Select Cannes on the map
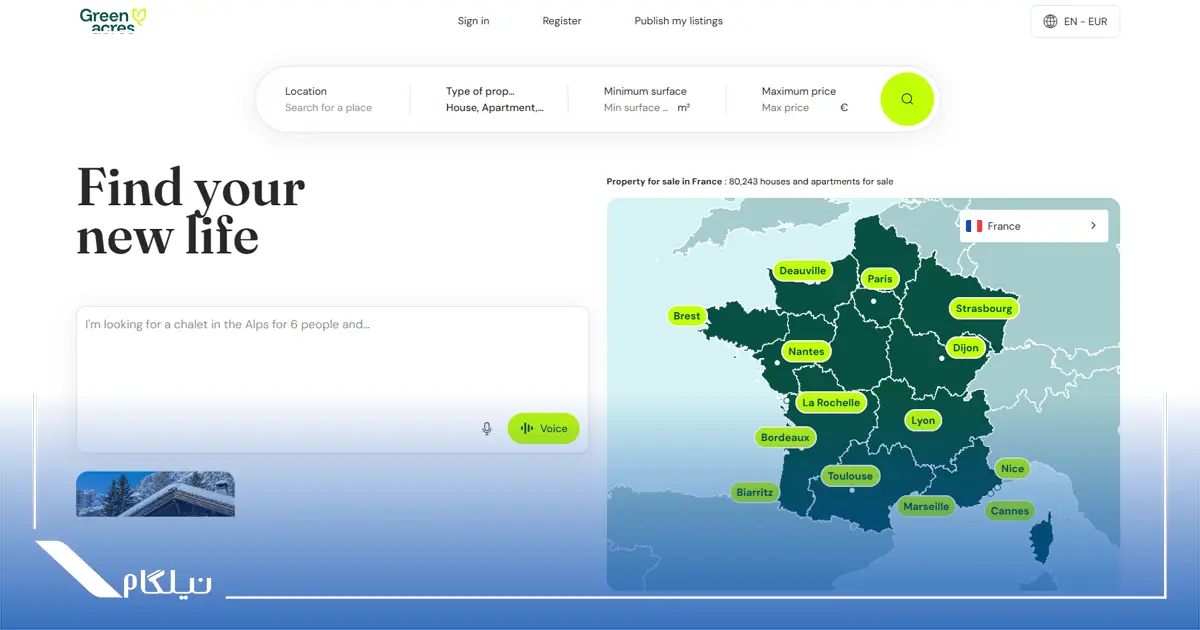The height and width of the screenshot is (630, 1200). [x=1010, y=511]
